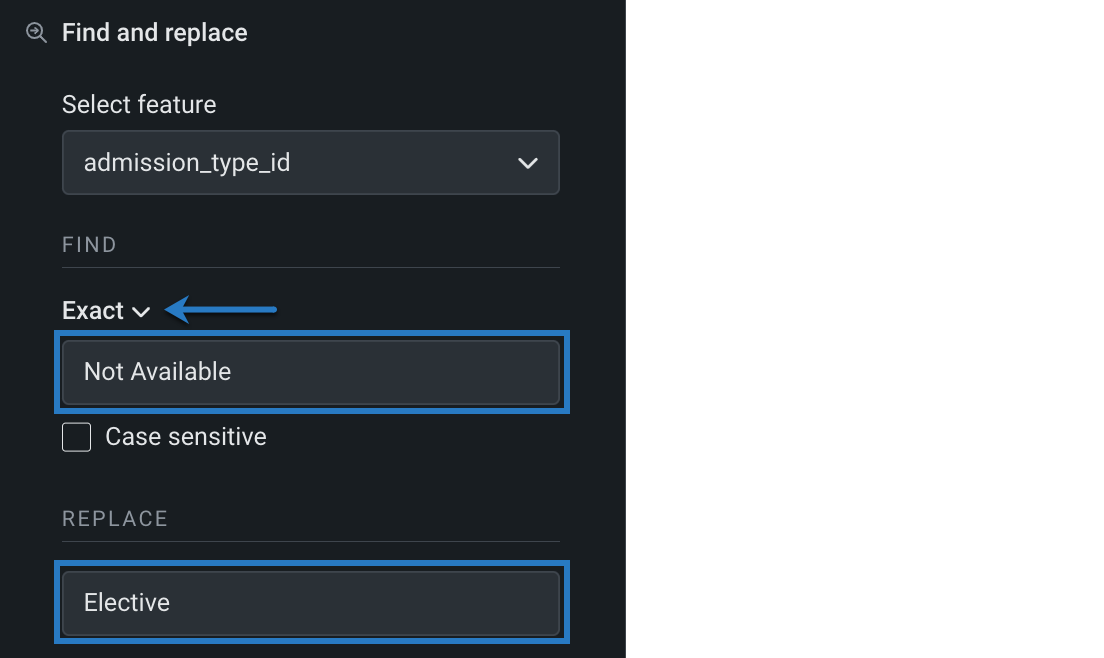Click the text Not Available
Viewport: 1104px width, 658px height.
pyautogui.click(x=157, y=372)
